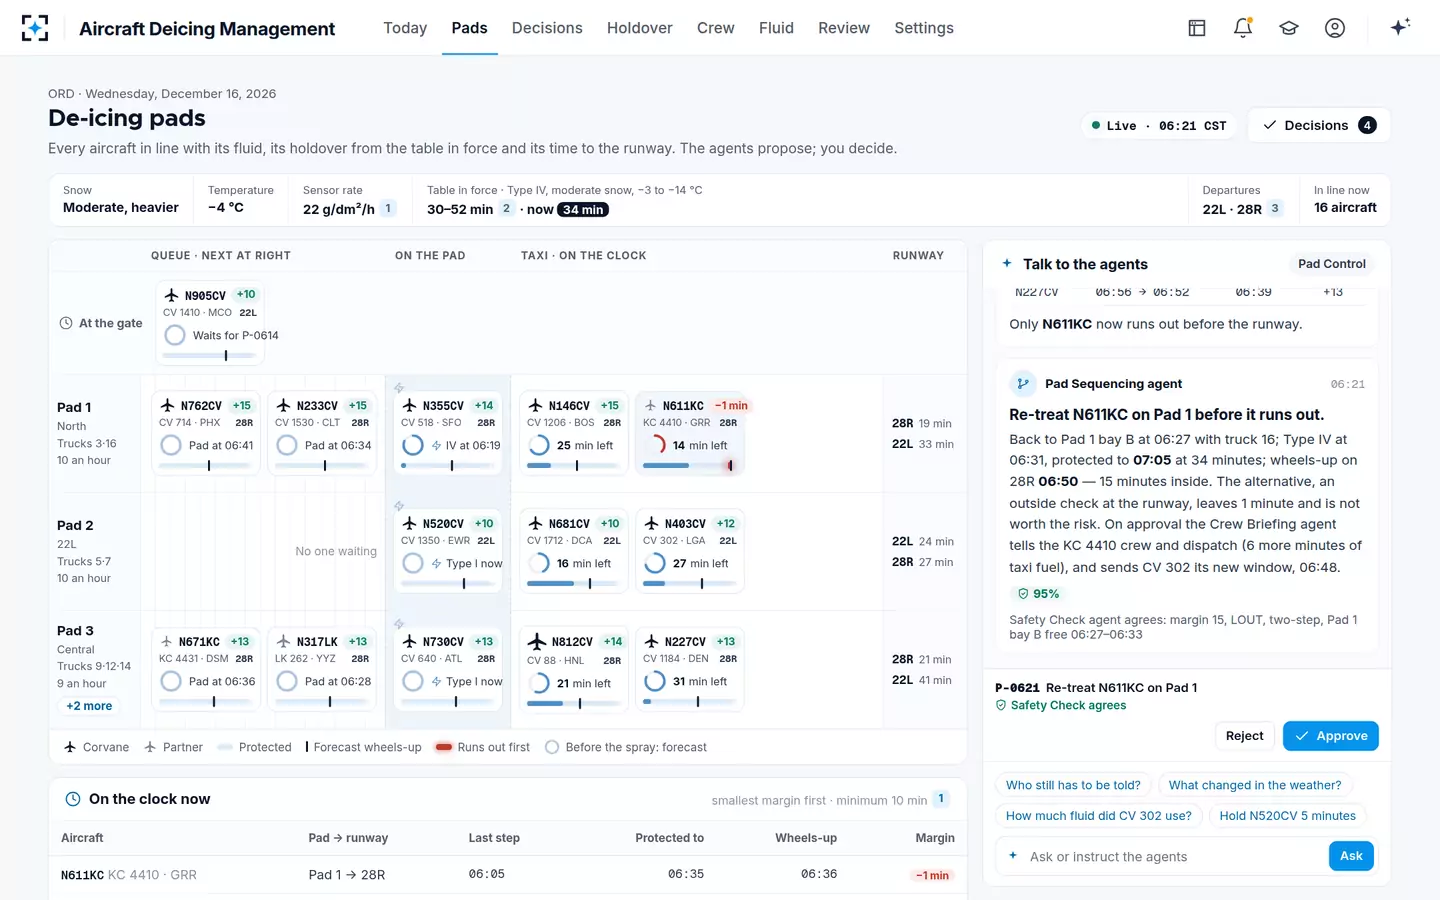The width and height of the screenshot is (1440, 900).
Task: Open footnote 3 beside Departures 22L · 28R
Action: coord(1275,208)
